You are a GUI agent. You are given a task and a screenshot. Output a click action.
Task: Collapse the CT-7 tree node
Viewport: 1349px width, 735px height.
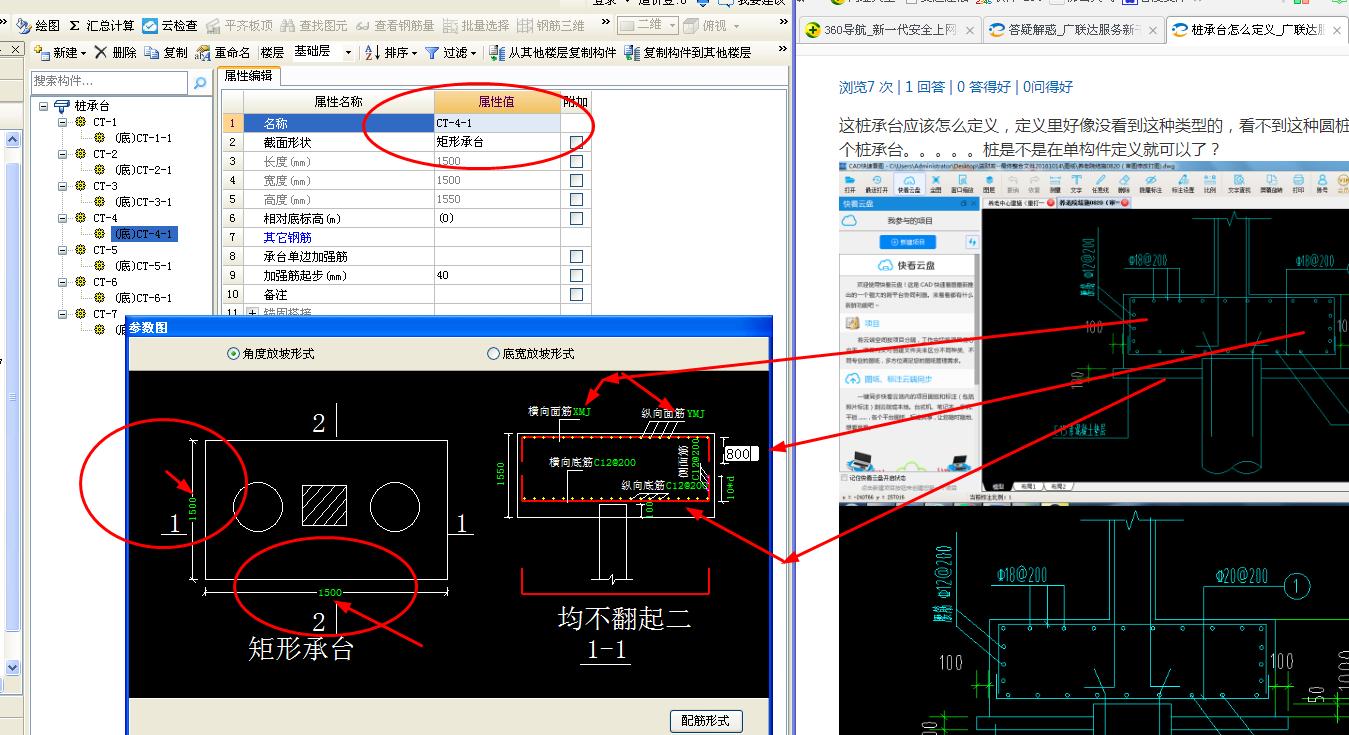point(62,314)
